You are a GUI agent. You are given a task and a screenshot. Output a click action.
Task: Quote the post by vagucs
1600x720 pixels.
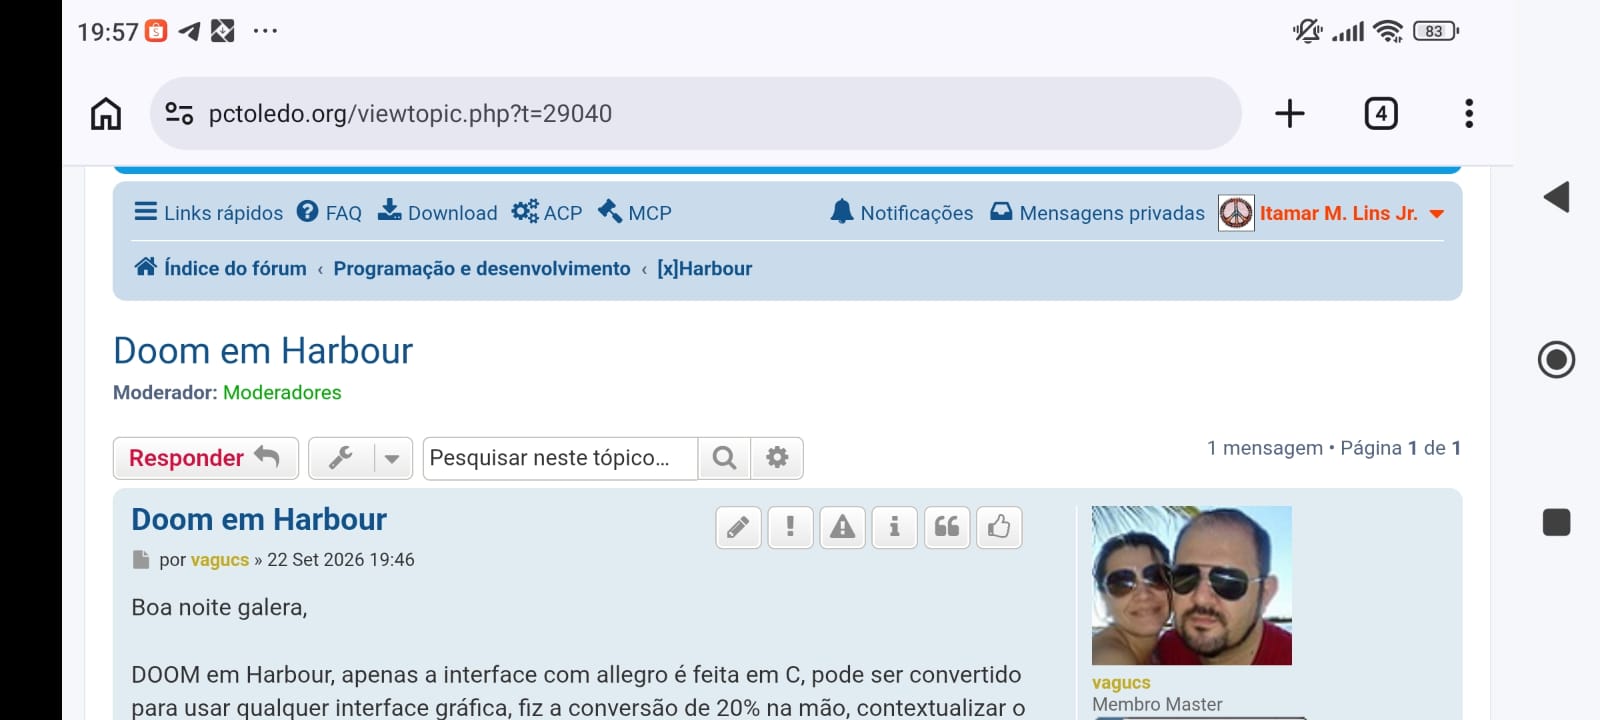tap(947, 527)
